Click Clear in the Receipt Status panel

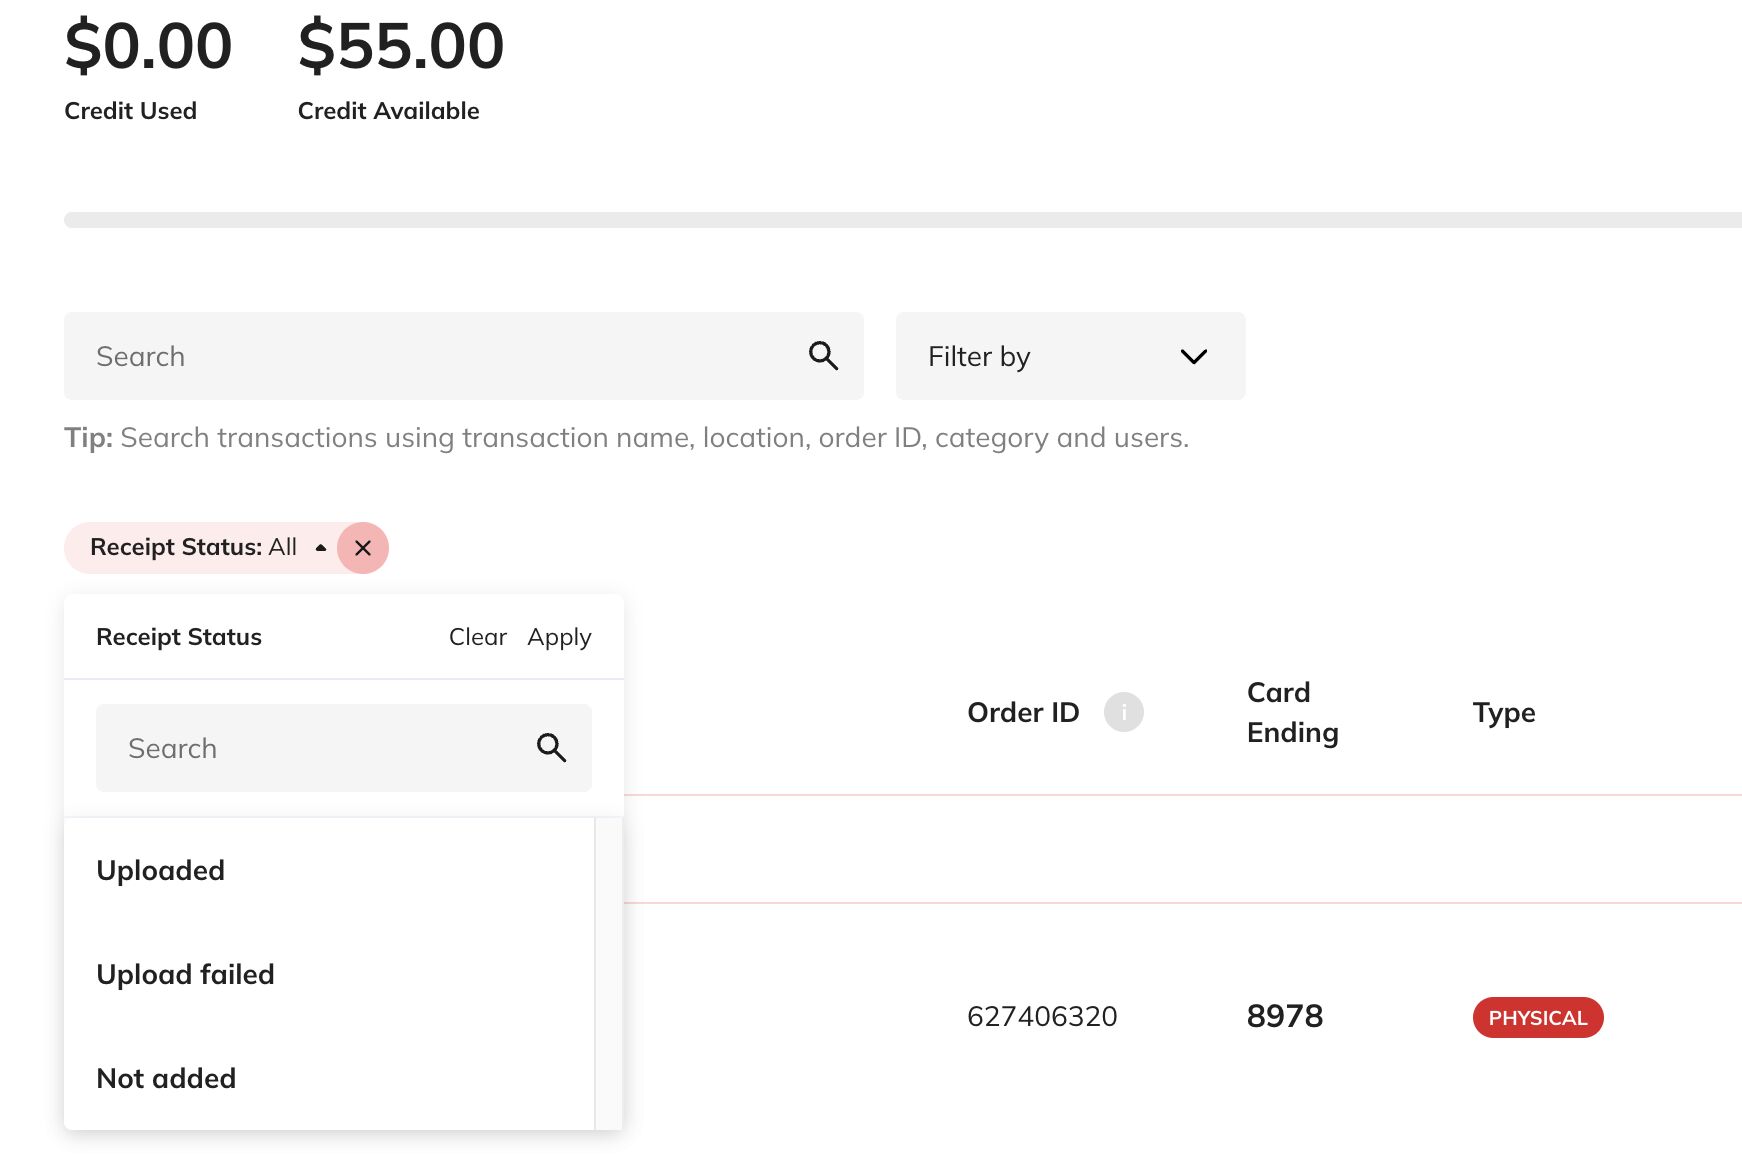(x=478, y=636)
